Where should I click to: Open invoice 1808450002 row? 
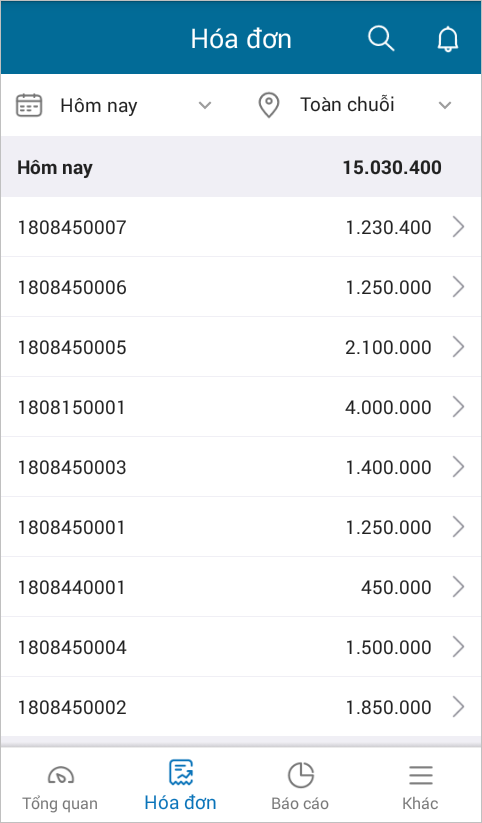click(x=241, y=707)
